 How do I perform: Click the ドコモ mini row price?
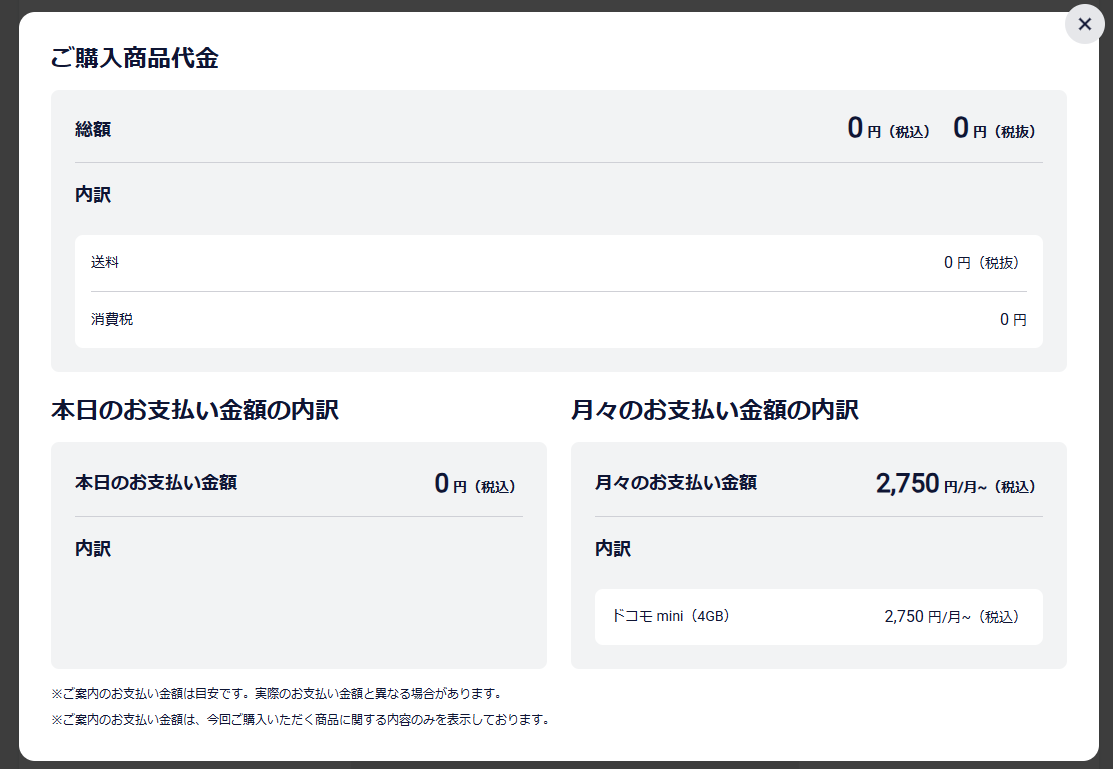click(951, 617)
